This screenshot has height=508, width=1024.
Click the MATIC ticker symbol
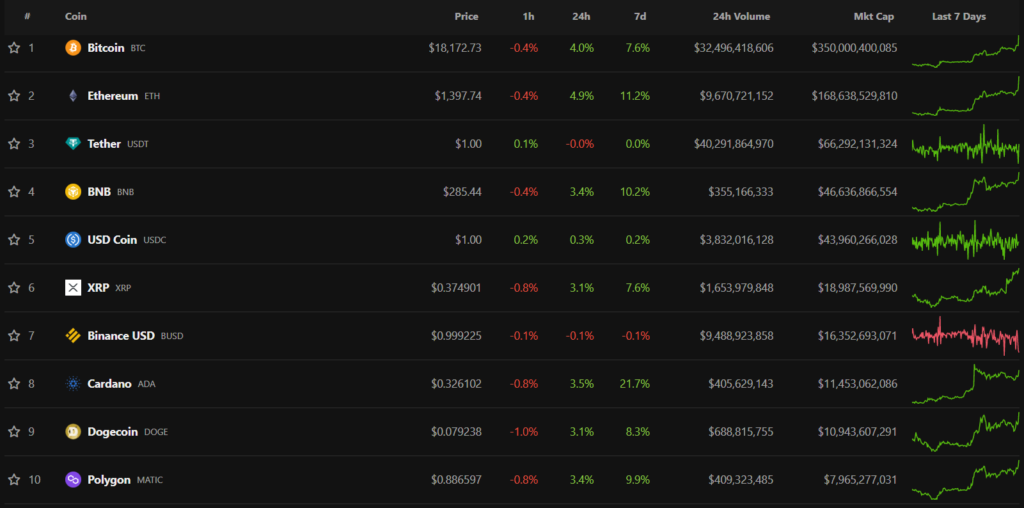point(150,481)
